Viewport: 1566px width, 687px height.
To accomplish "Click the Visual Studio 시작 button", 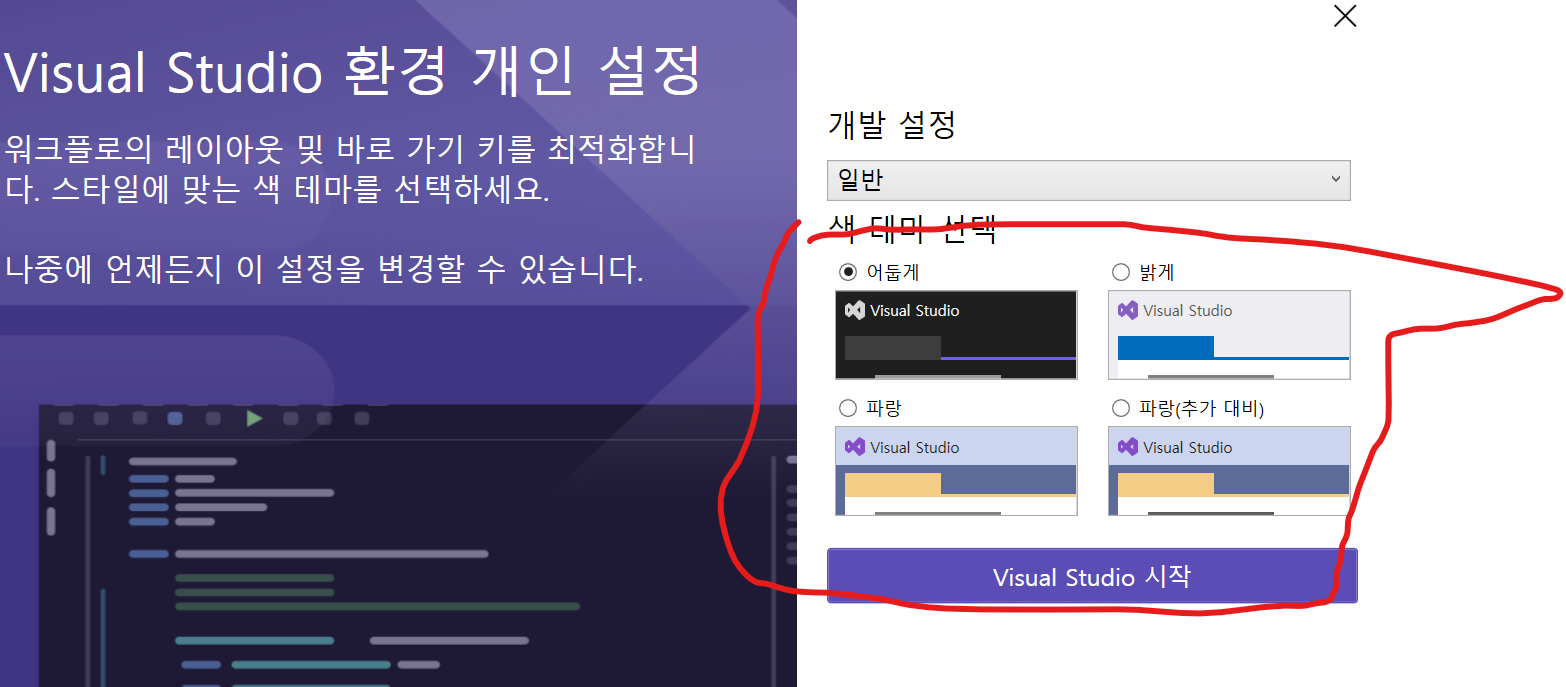I will 1092,576.
